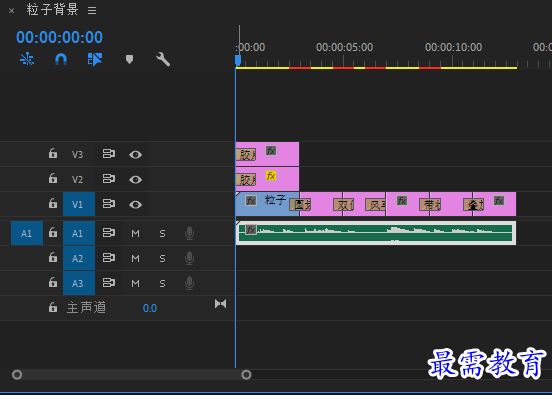Add a marker with the marker icon

[x=129, y=59]
